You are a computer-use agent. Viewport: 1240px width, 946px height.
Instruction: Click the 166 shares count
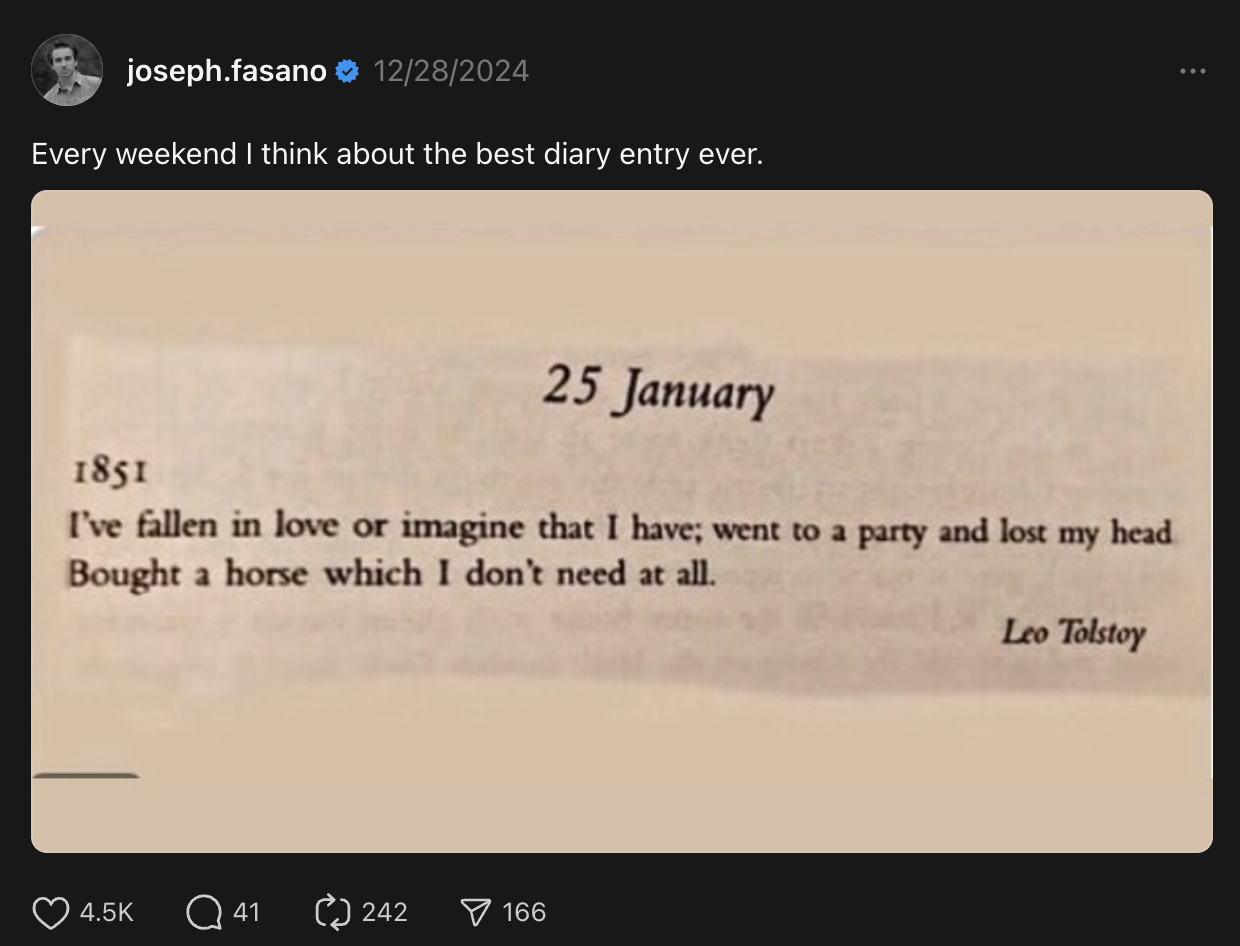524,912
